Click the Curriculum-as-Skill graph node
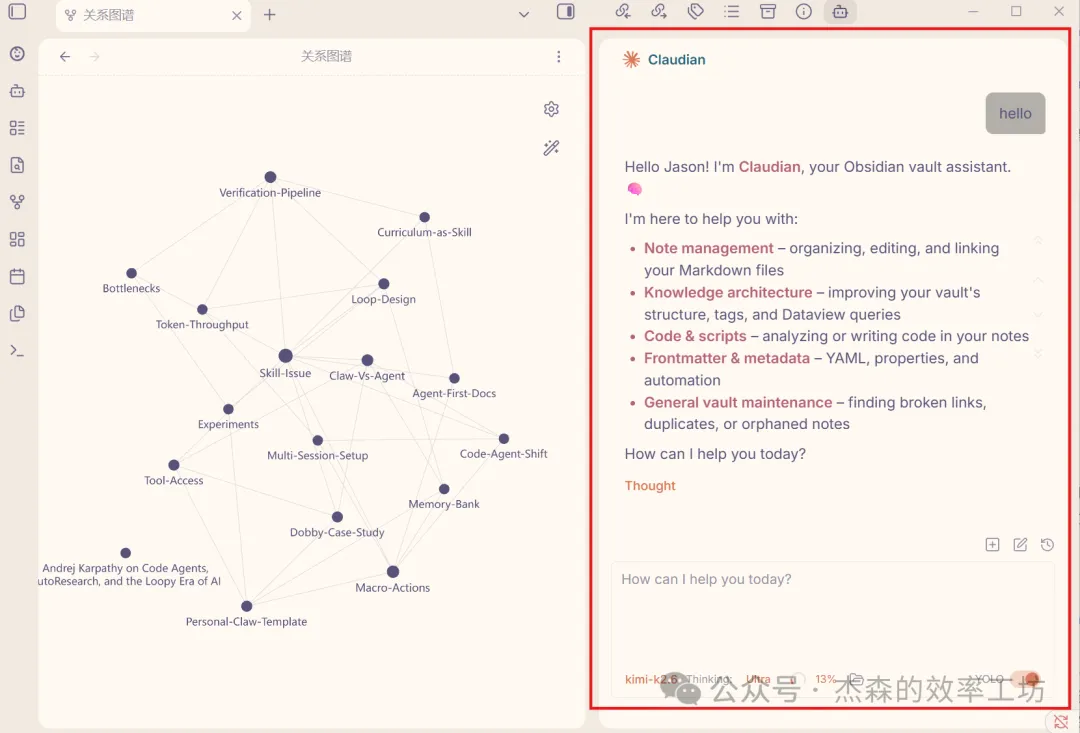1080x733 pixels. (424, 217)
